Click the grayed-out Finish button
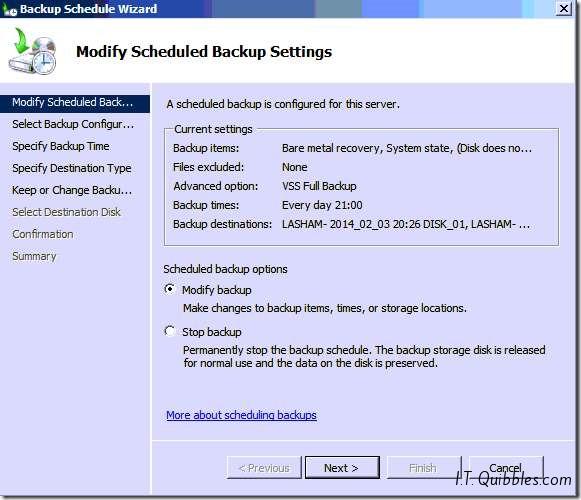Screen dimensions: 581x500 tap(424, 468)
